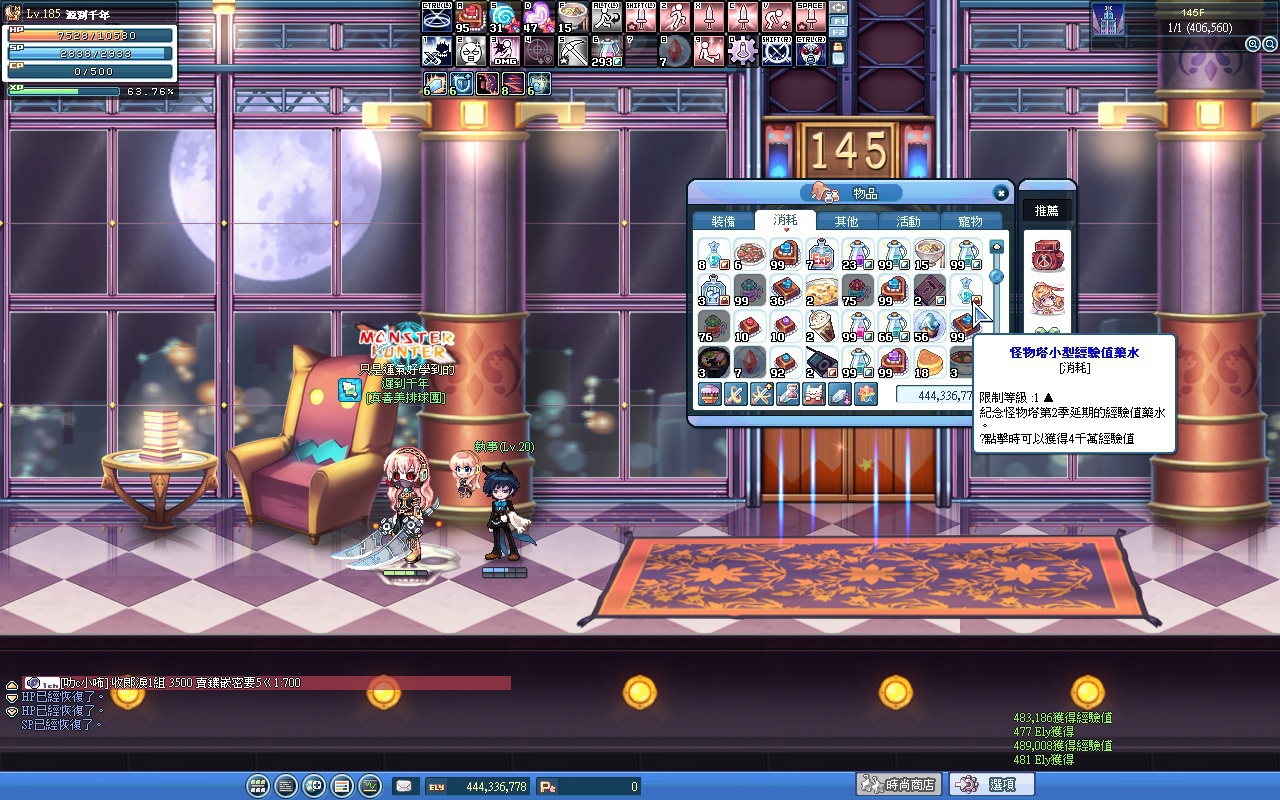
Task: Use the SHIFT(R) crossed swords skill
Action: 776,51
